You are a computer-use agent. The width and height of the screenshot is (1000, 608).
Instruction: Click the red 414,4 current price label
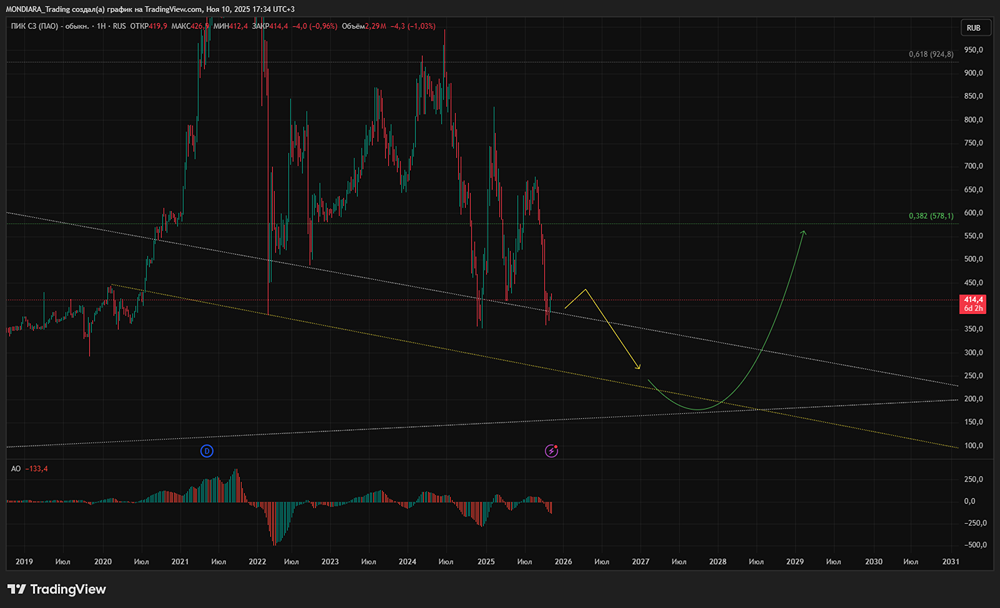(973, 304)
